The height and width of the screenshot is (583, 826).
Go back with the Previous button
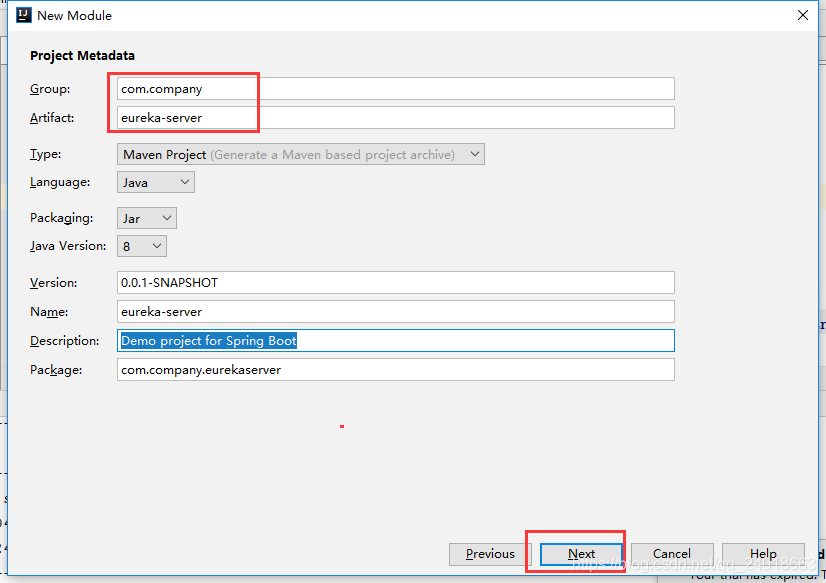point(490,554)
